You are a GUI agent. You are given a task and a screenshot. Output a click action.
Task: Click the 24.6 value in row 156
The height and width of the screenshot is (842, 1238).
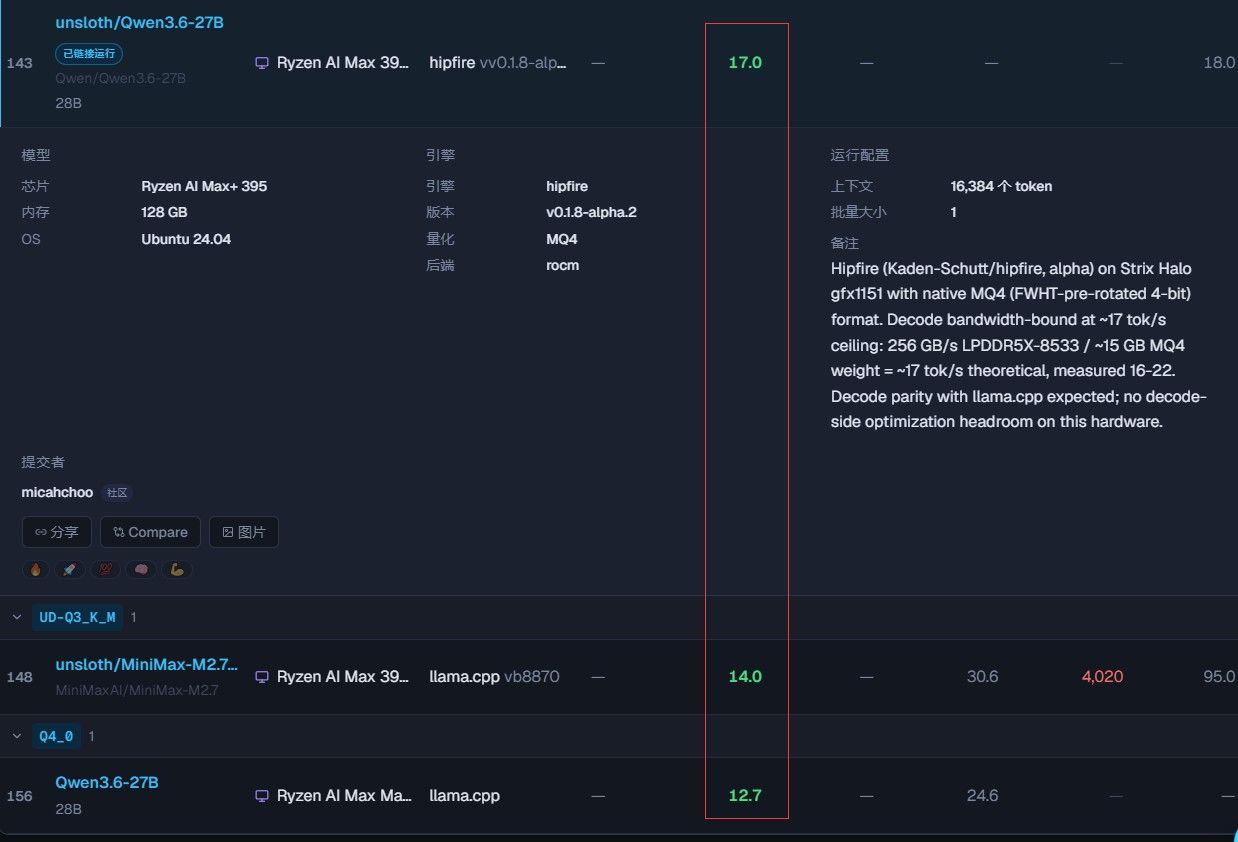982,796
